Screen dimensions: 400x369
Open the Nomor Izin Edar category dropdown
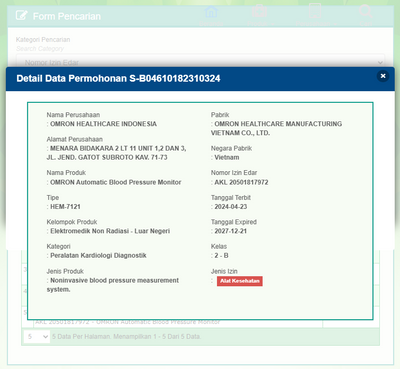pos(200,62)
